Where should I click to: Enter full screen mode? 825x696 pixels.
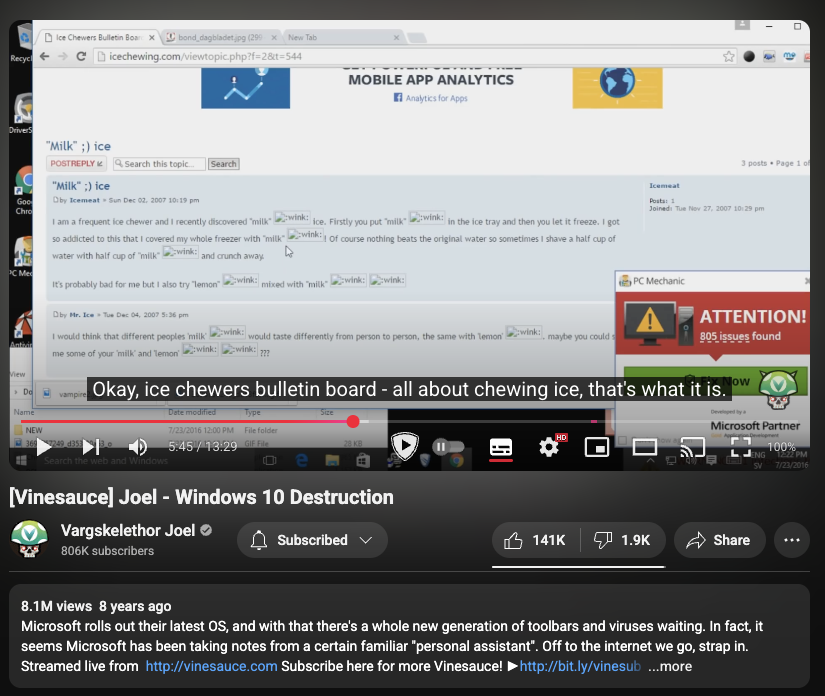740,447
